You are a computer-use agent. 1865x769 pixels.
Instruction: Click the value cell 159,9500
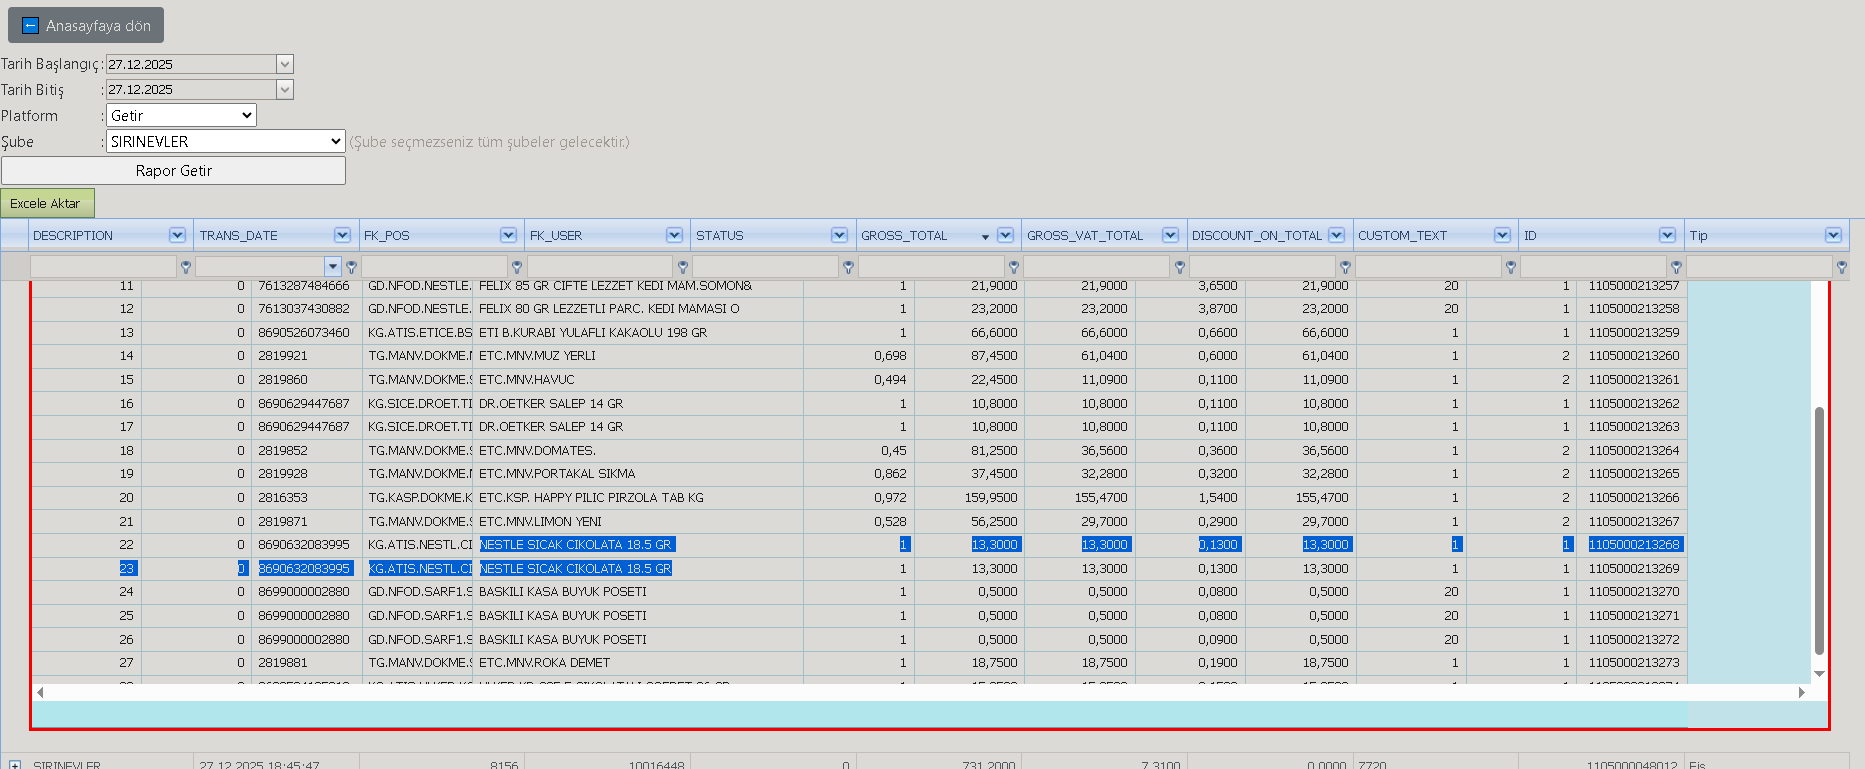point(968,498)
